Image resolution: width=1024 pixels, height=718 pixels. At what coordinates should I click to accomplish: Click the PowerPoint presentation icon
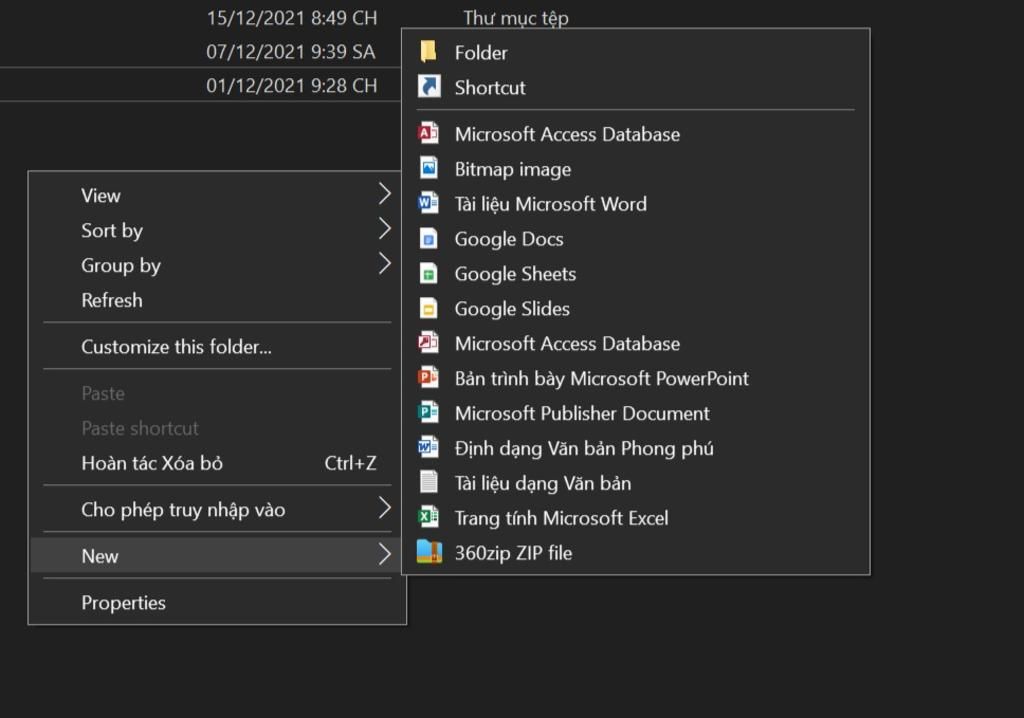pos(429,378)
